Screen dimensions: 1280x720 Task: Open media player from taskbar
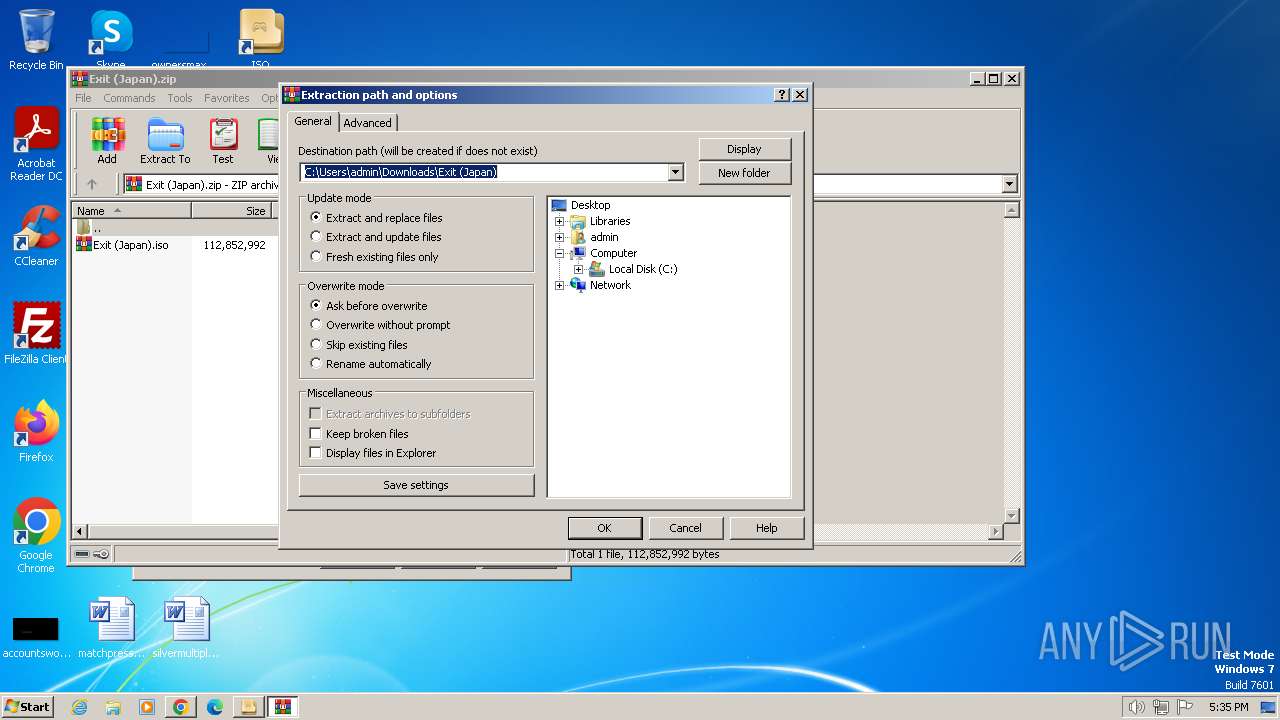[147, 707]
